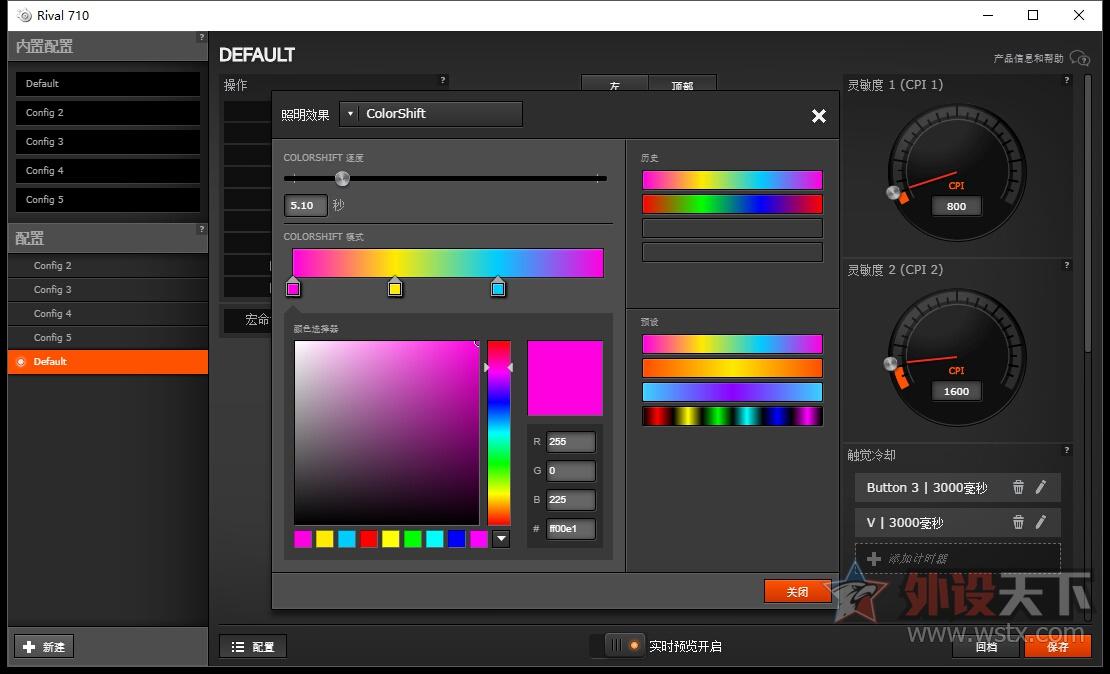1110x674 pixels.
Task: Click the B value field showing 225
Action: click(571, 500)
